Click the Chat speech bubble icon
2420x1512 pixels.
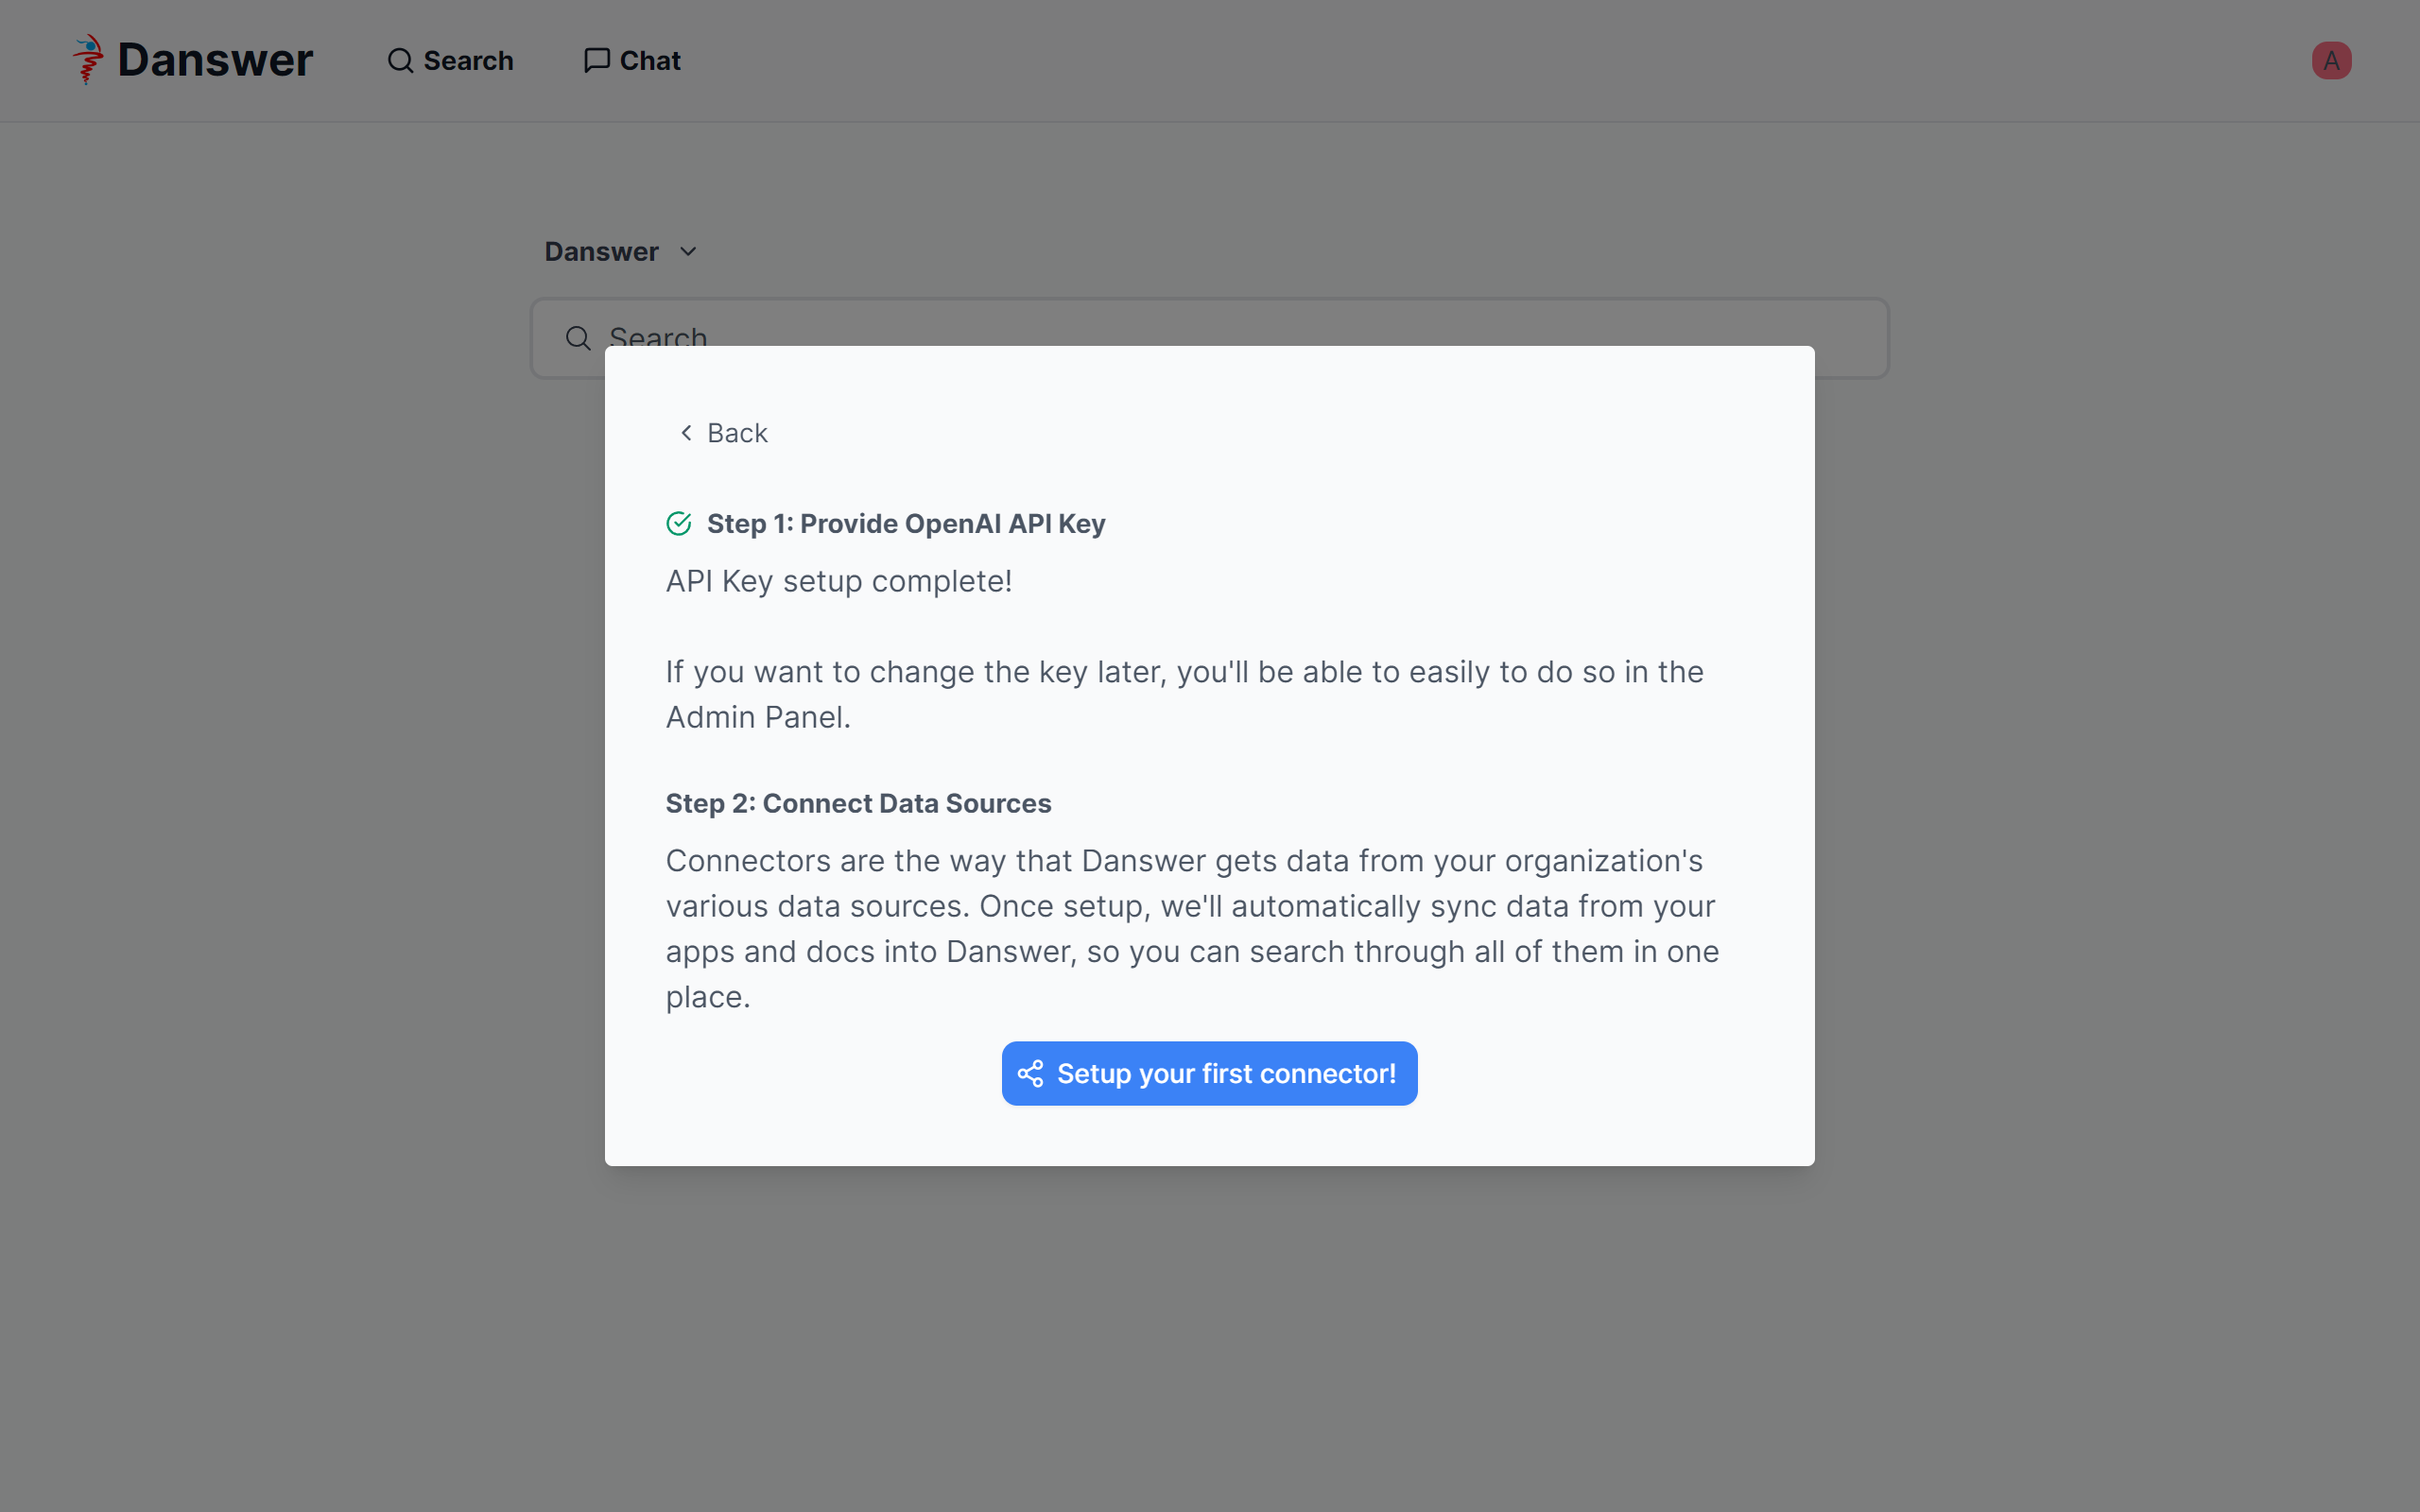[596, 61]
